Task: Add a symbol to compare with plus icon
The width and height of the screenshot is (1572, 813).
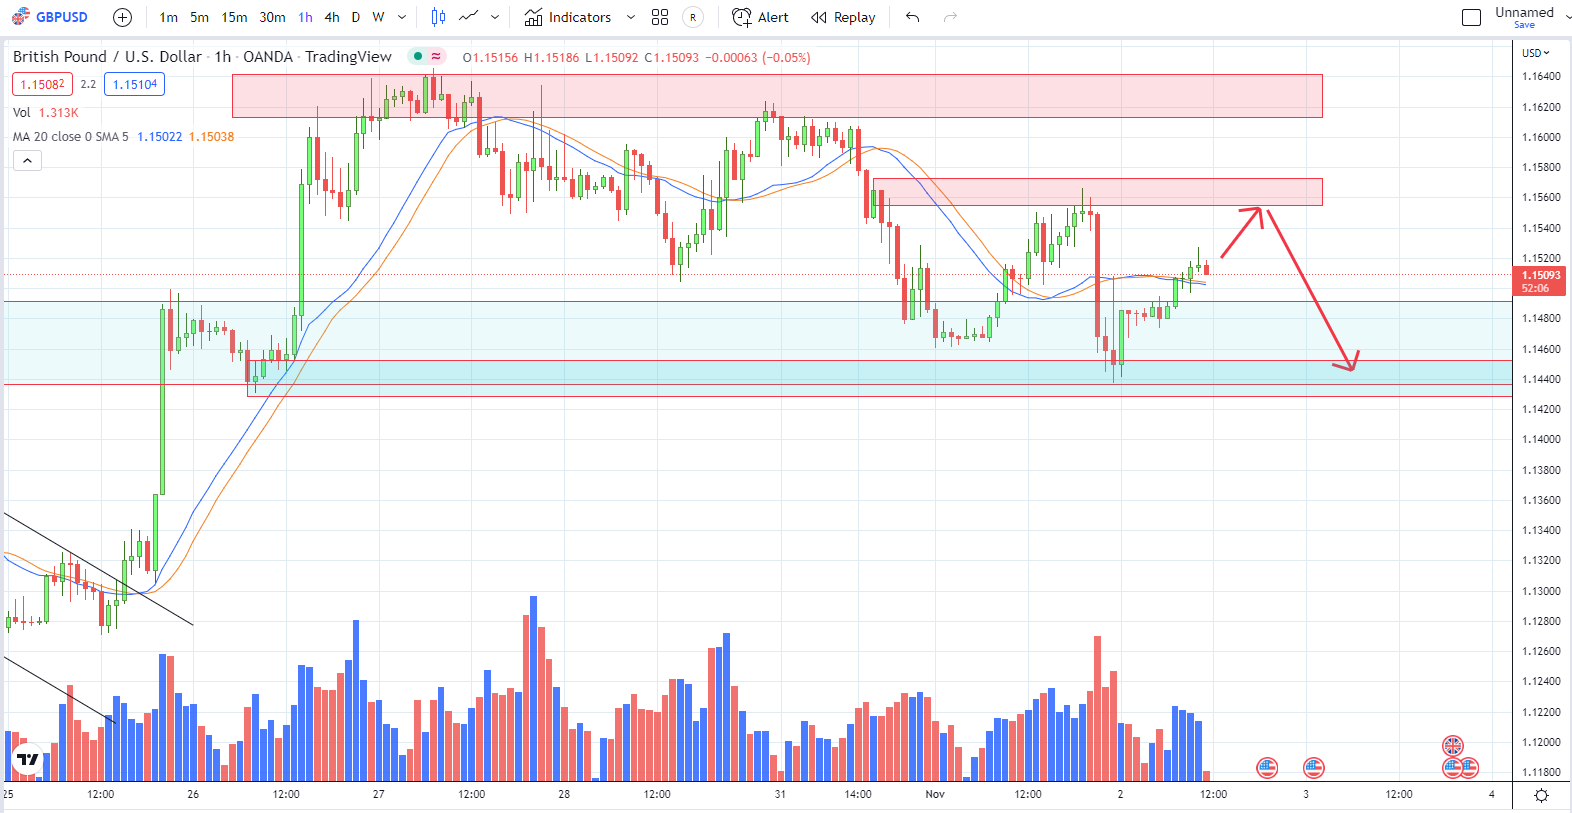Action: [122, 17]
